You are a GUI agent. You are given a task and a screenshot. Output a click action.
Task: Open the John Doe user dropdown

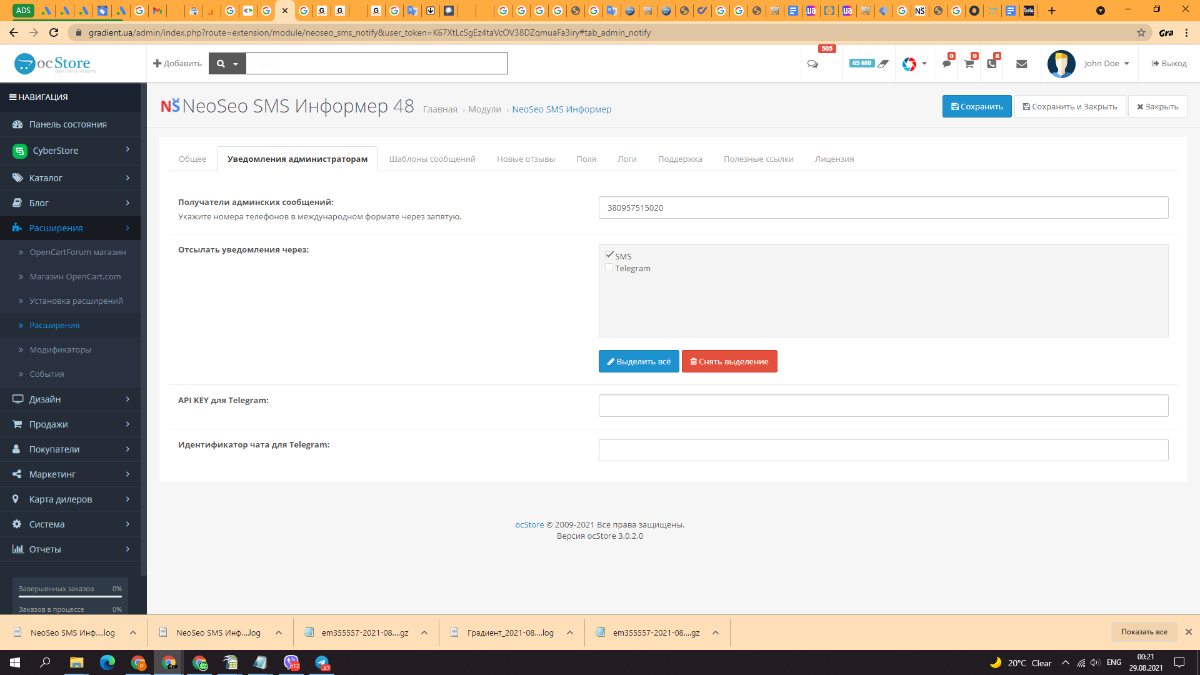pos(1106,64)
